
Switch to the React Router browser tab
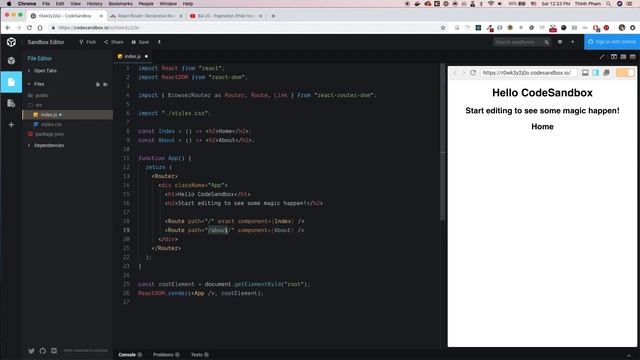[x=146, y=16]
